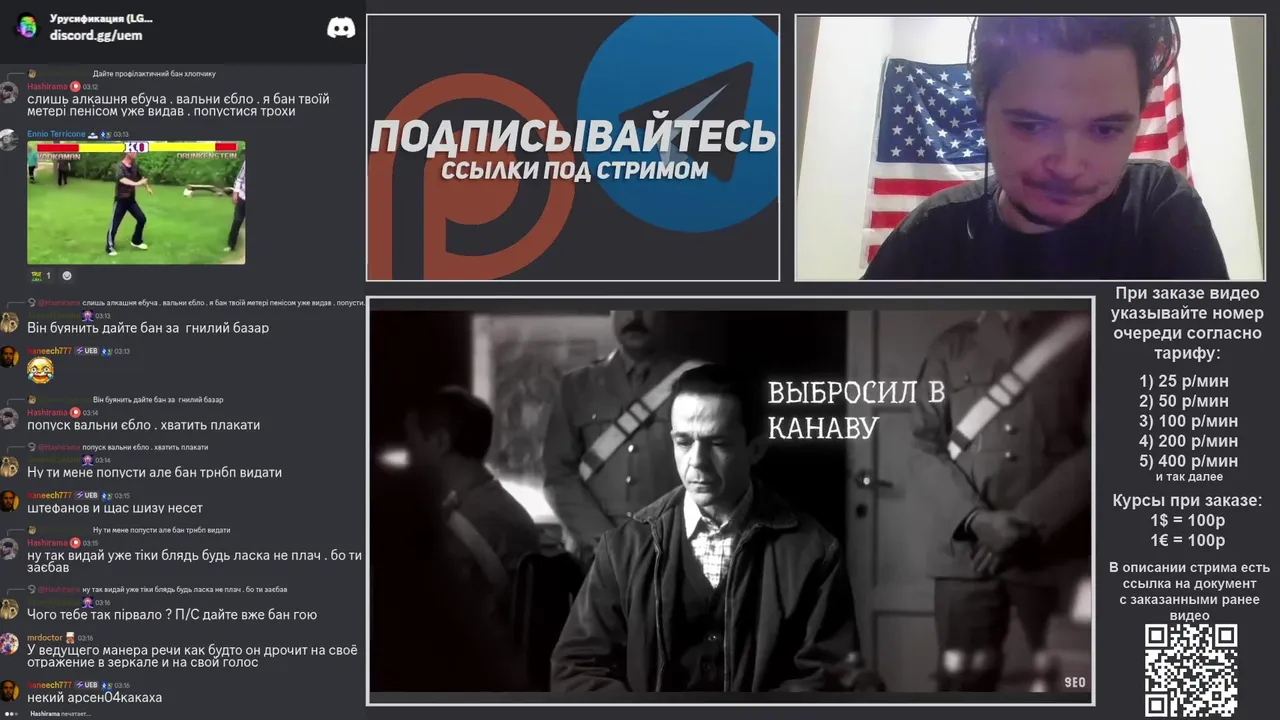Click the UEB tag on the 03:16 message
The height and width of the screenshot is (720, 1280).
click(86, 685)
